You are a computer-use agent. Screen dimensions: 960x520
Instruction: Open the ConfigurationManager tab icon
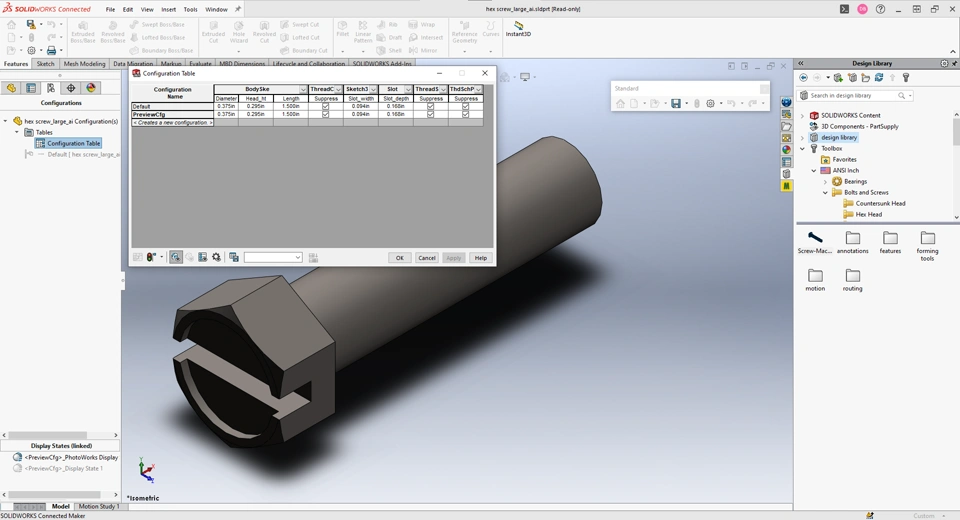pos(51,88)
